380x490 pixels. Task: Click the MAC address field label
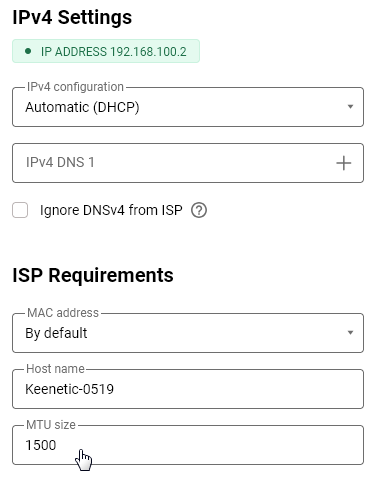tap(63, 313)
